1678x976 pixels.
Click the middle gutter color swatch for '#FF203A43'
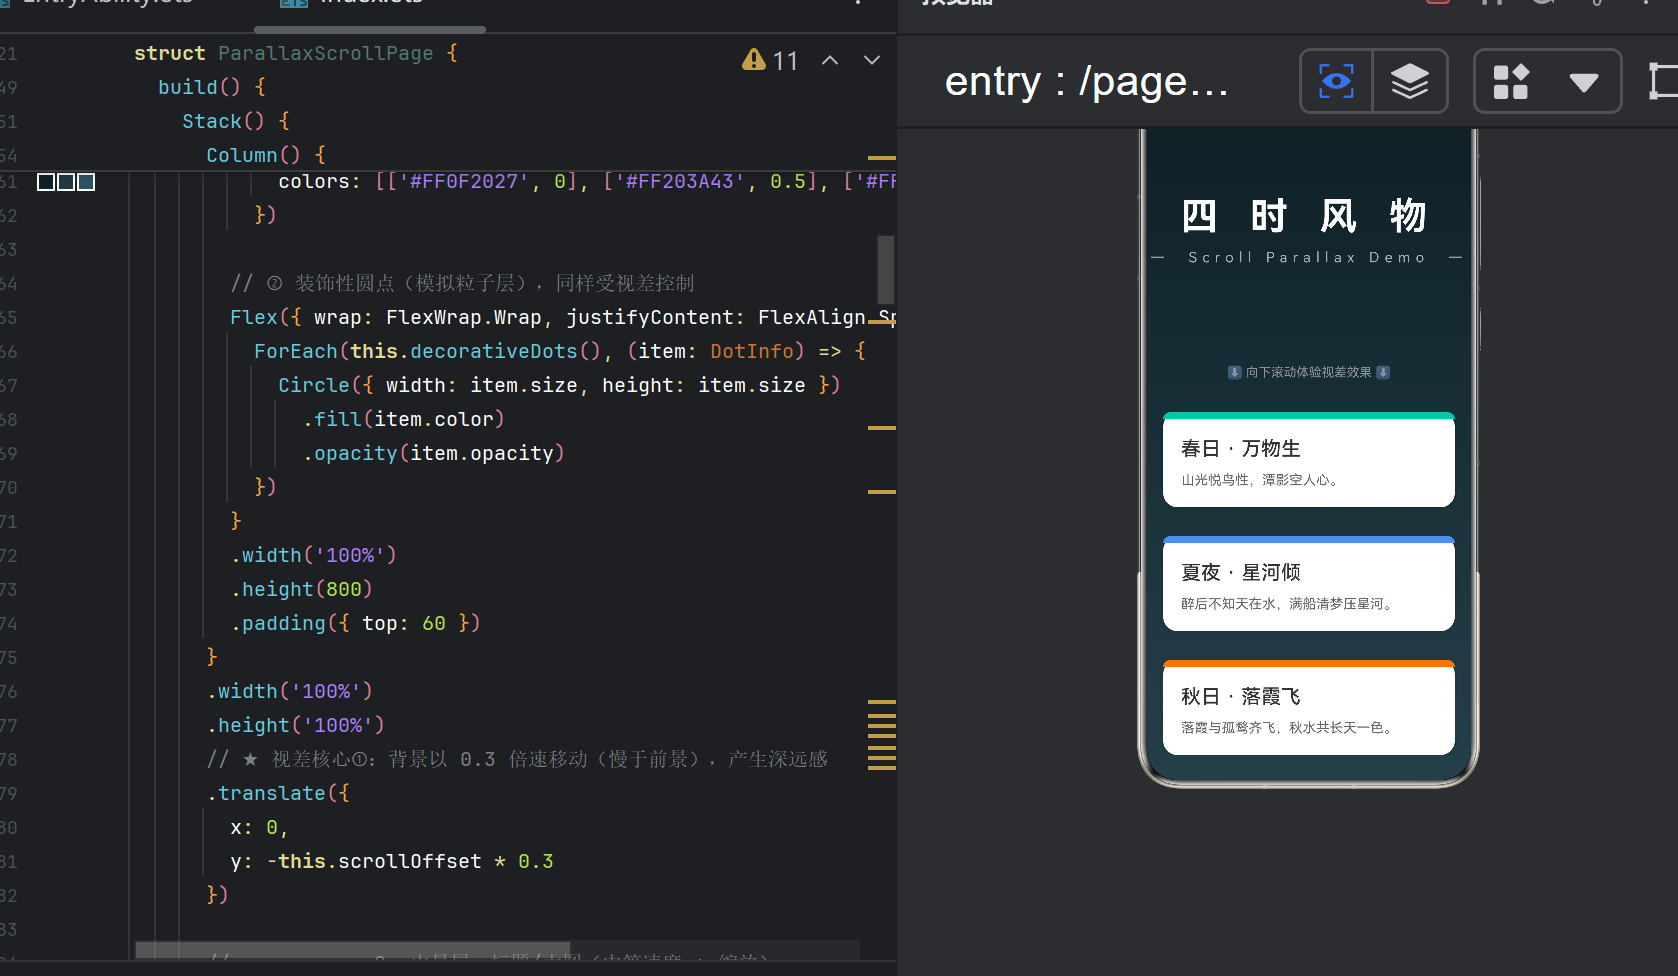(66, 182)
